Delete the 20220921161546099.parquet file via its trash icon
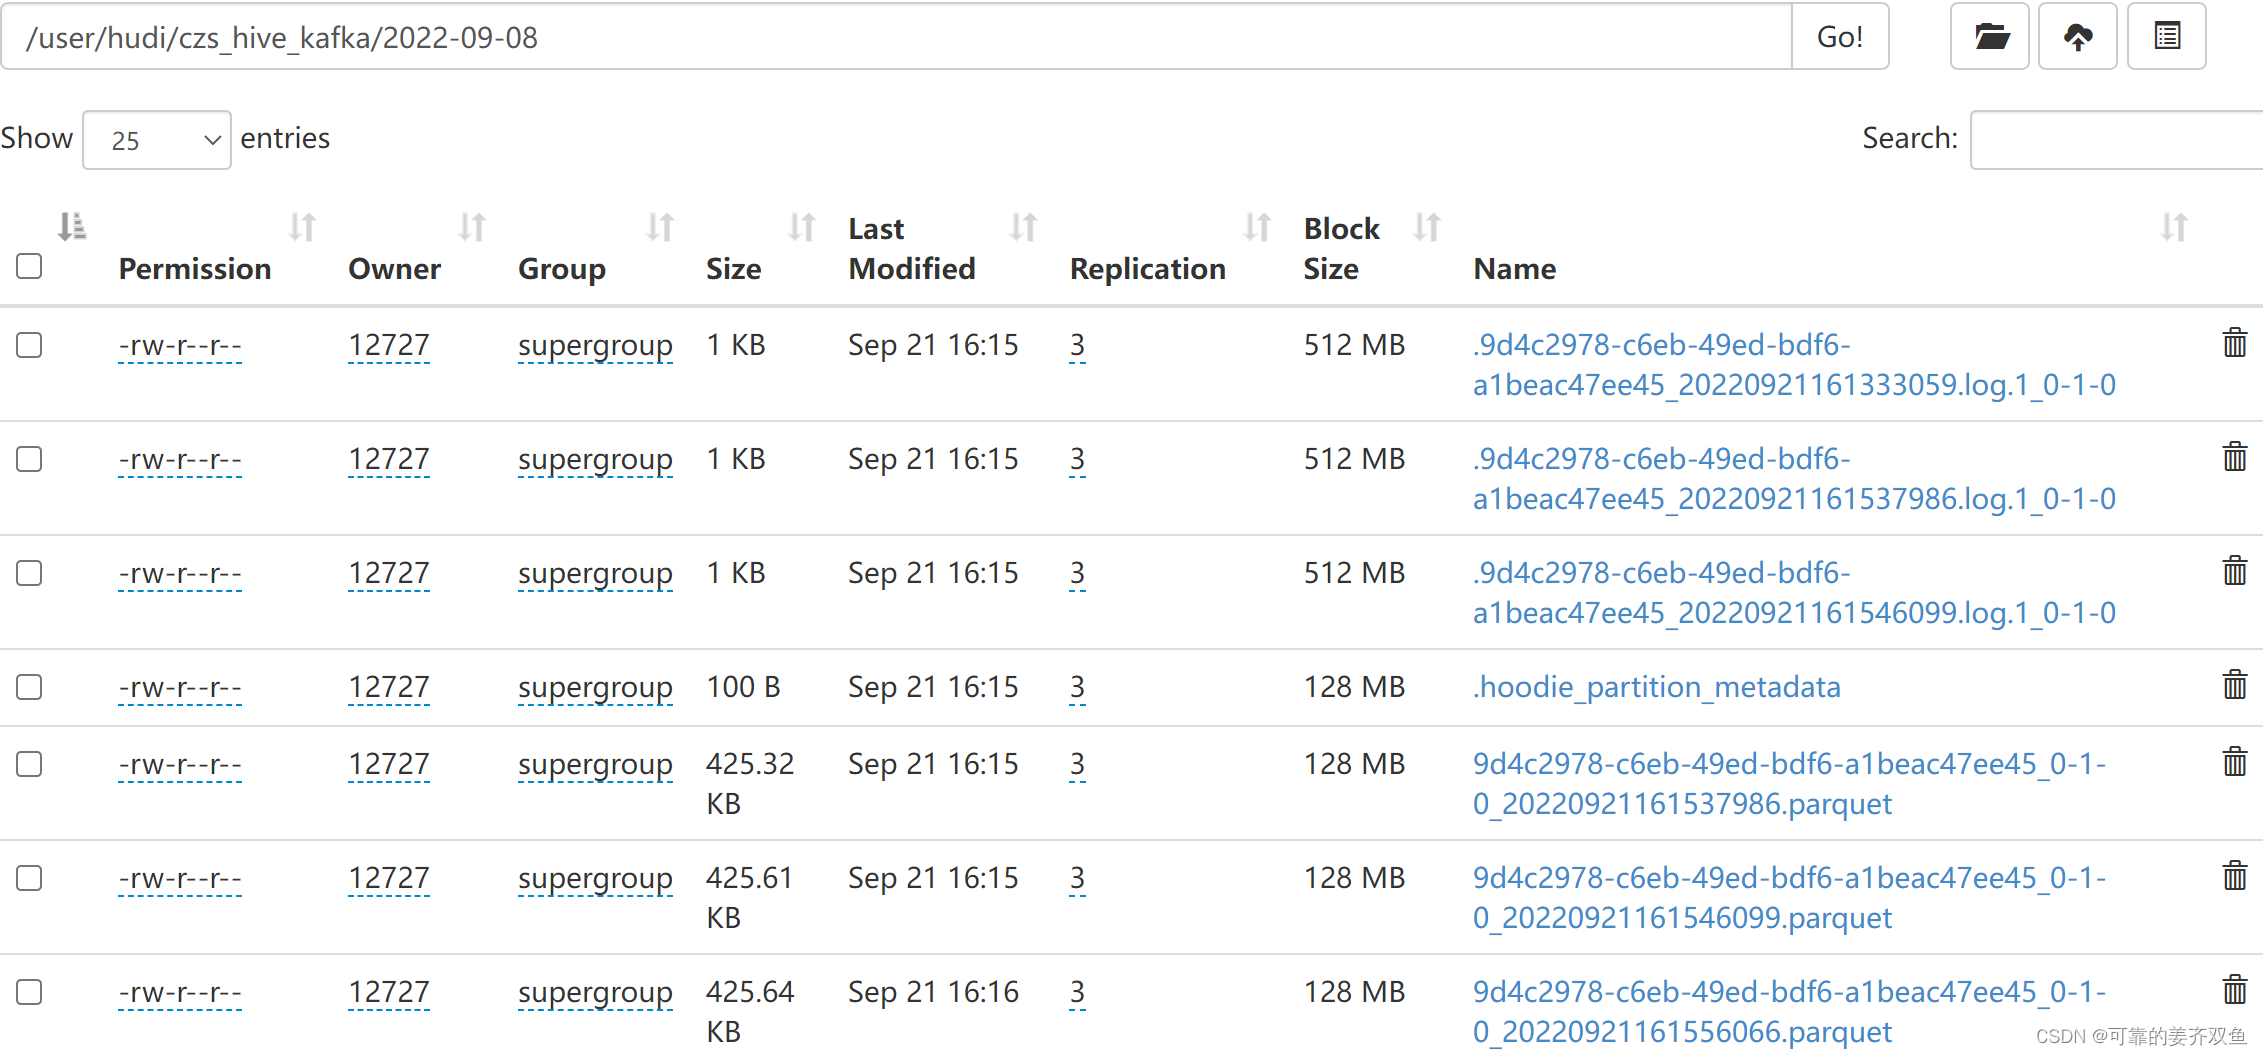Viewport: 2263px width, 1056px height. pyautogui.click(x=2234, y=876)
